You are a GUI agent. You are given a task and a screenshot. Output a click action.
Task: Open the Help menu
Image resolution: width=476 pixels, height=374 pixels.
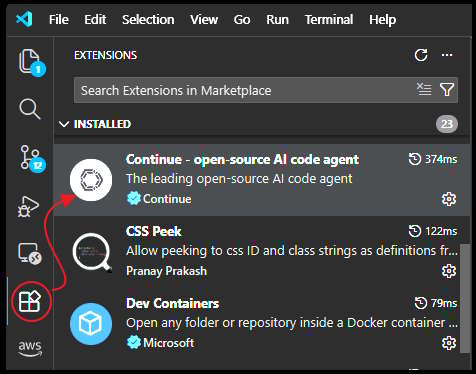click(382, 20)
